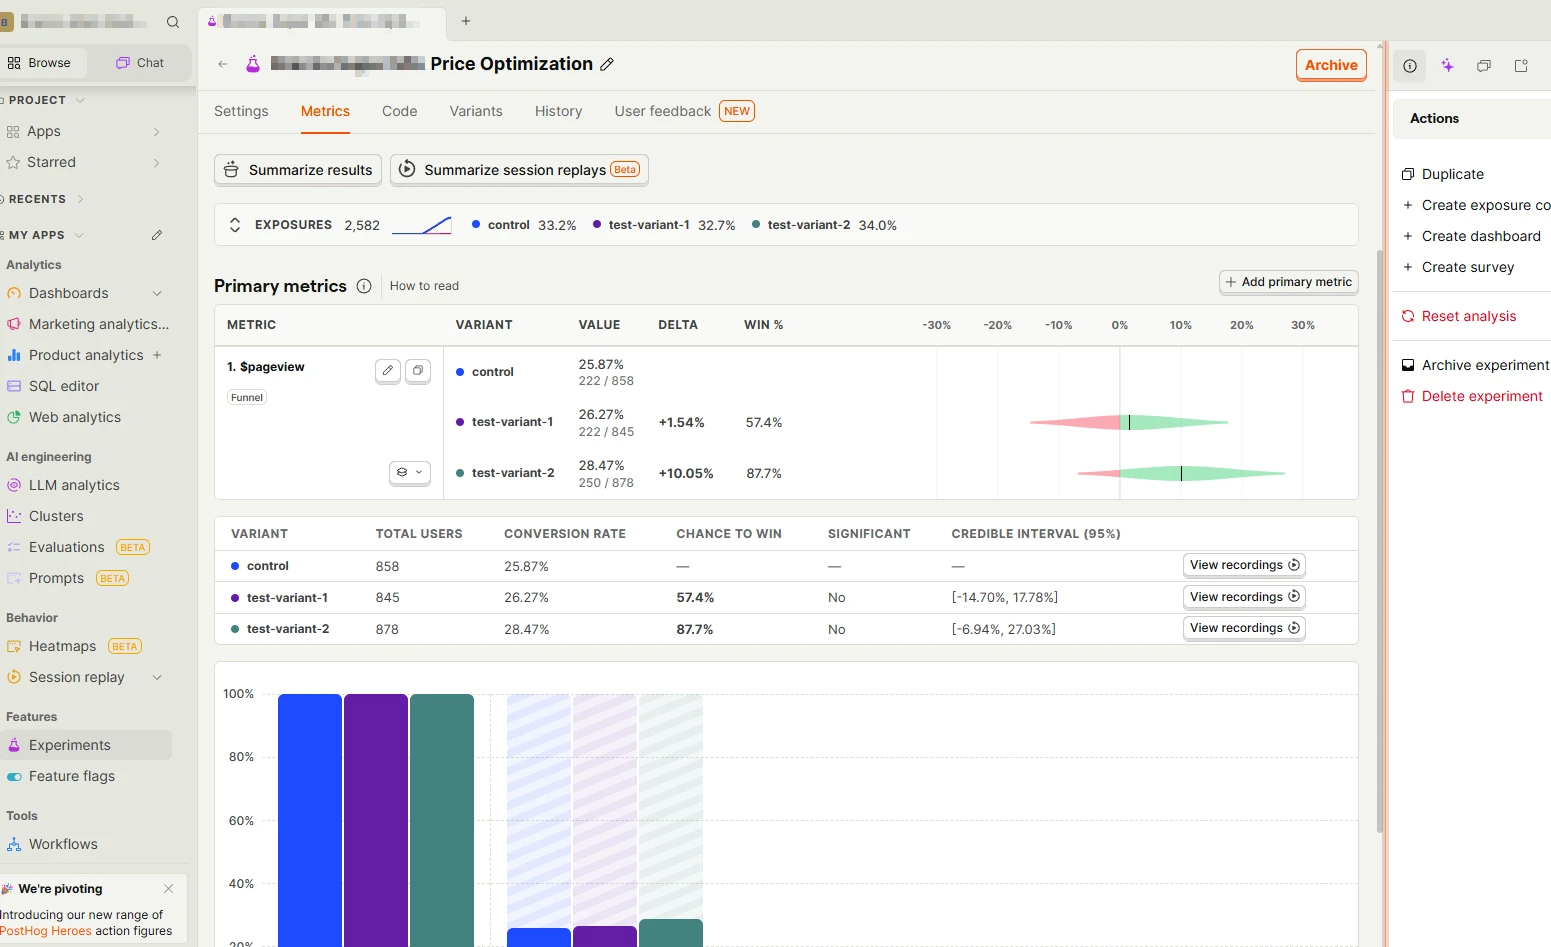The width and height of the screenshot is (1551, 947).
Task: Select the Feature flags sidebar item
Action: coord(72,776)
